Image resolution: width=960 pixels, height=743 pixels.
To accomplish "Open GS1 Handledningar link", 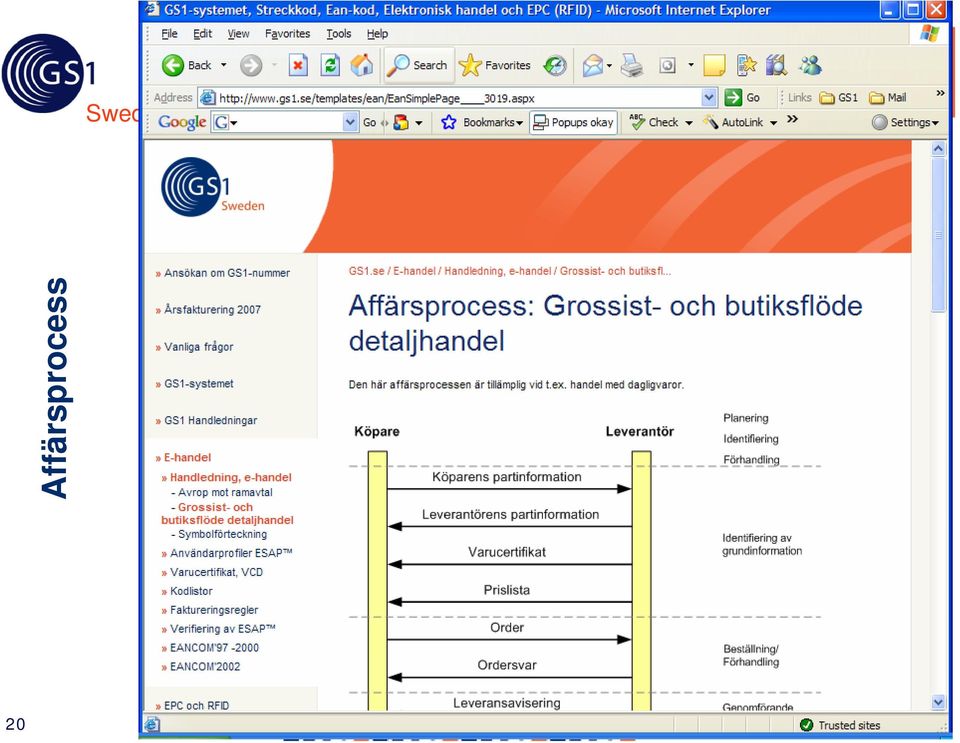I will (x=210, y=420).
